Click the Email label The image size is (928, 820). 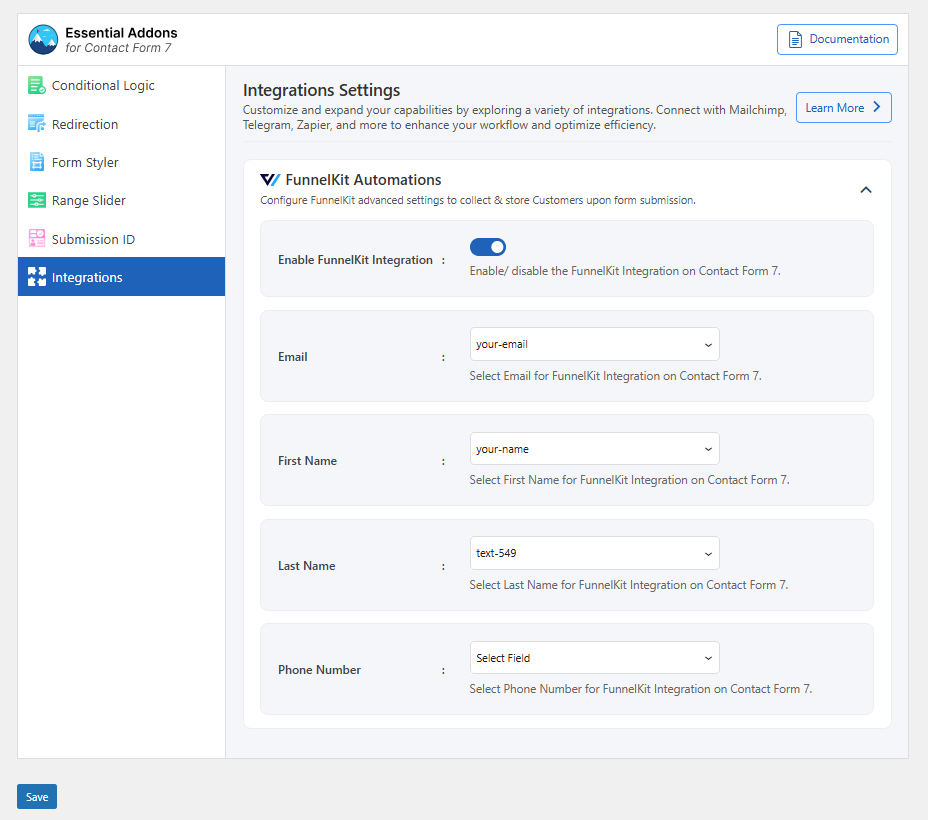[x=292, y=357]
